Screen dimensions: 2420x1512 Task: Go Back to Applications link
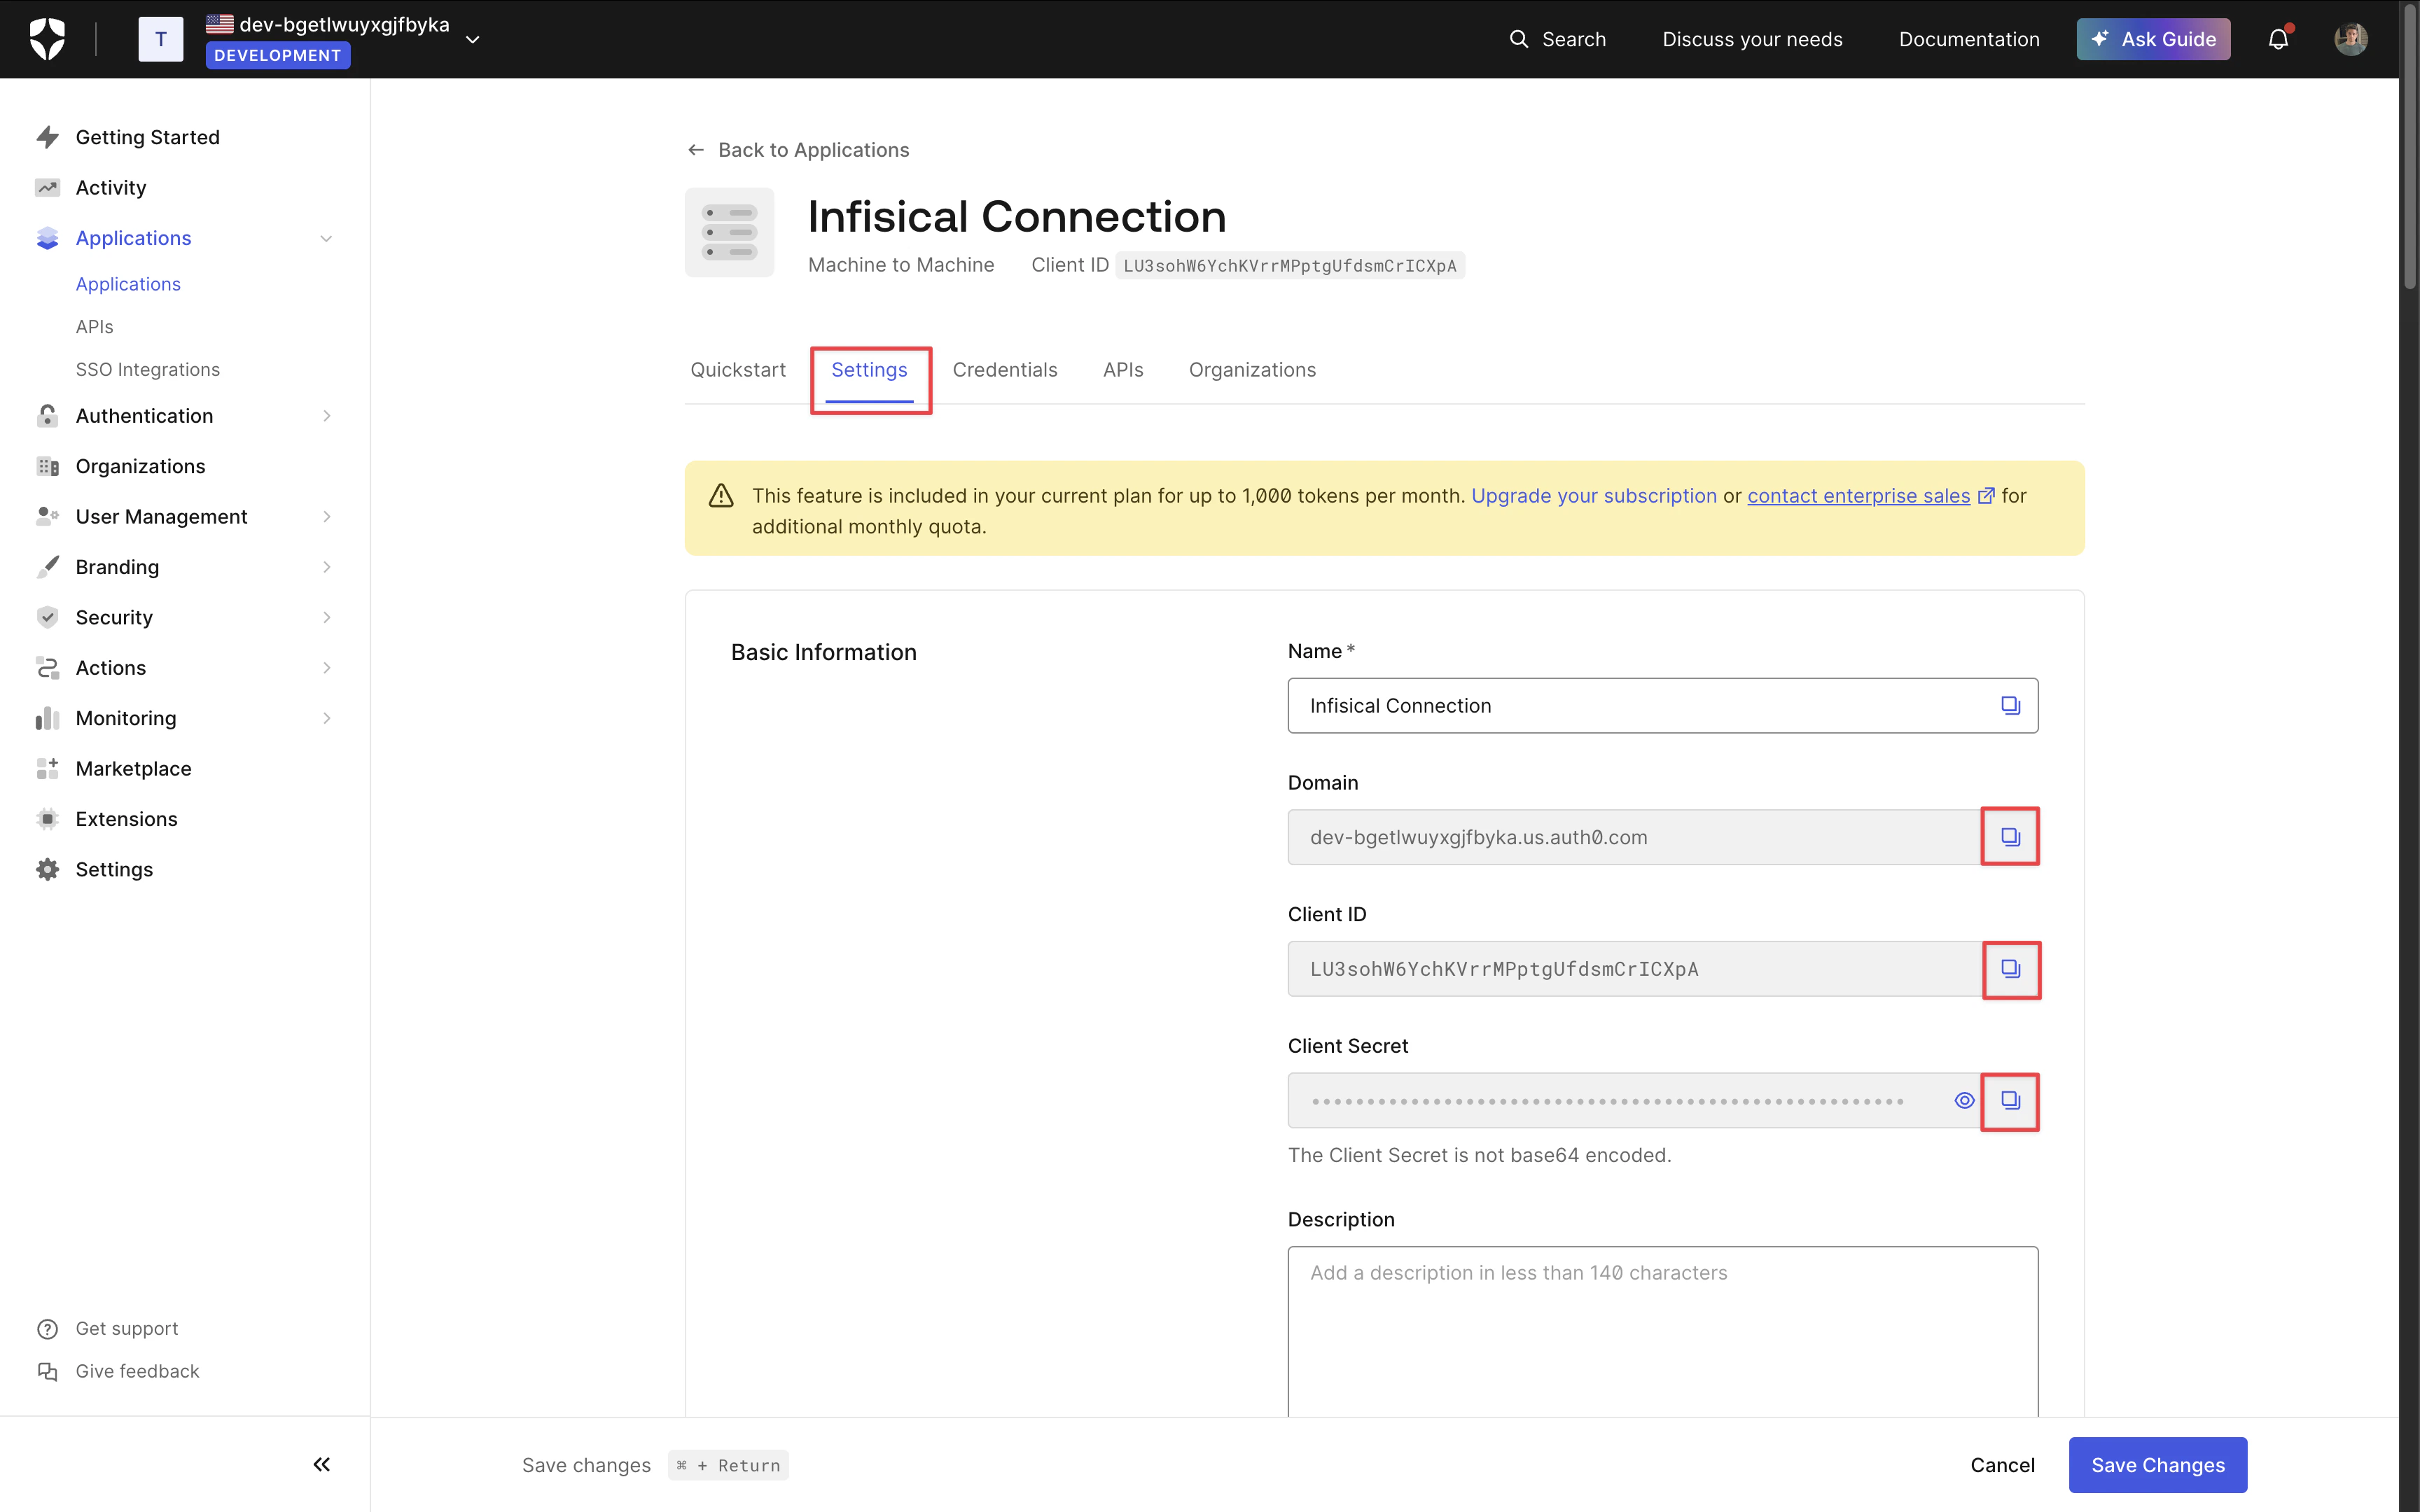point(798,150)
